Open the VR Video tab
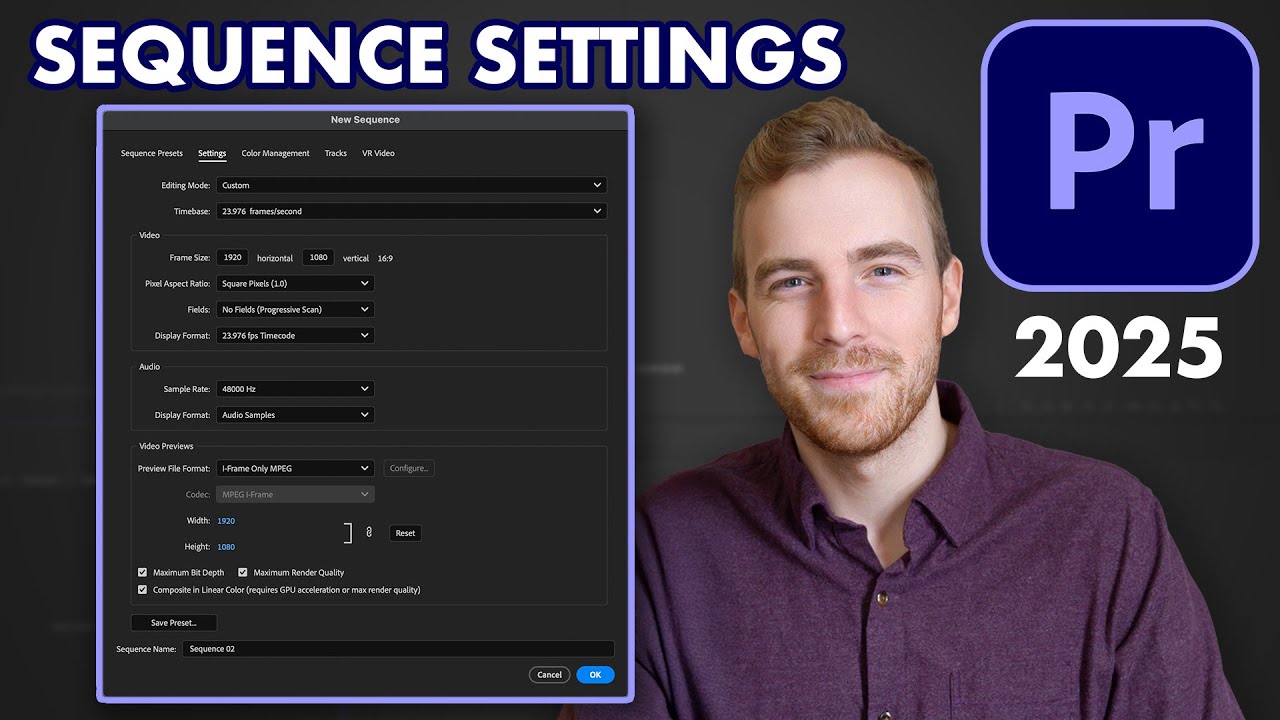The width and height of the screenshot is (1280, 720). (378, 153)
